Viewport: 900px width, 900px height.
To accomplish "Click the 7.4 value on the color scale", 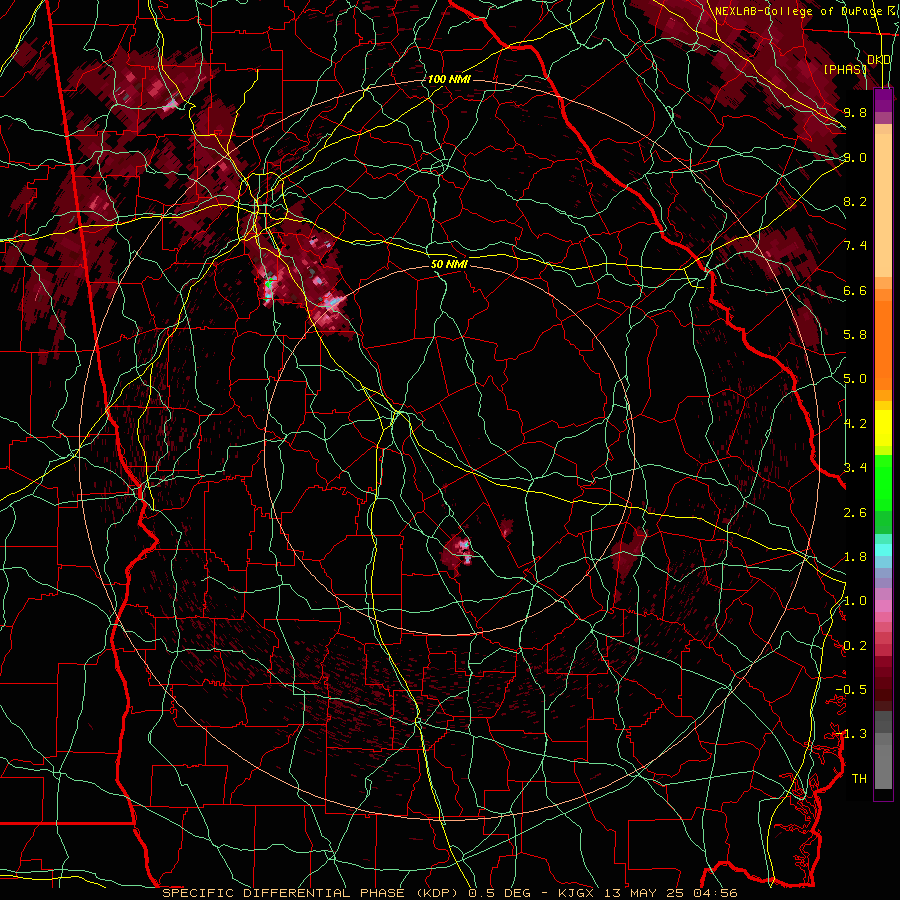I will click(x=855, y=246).
